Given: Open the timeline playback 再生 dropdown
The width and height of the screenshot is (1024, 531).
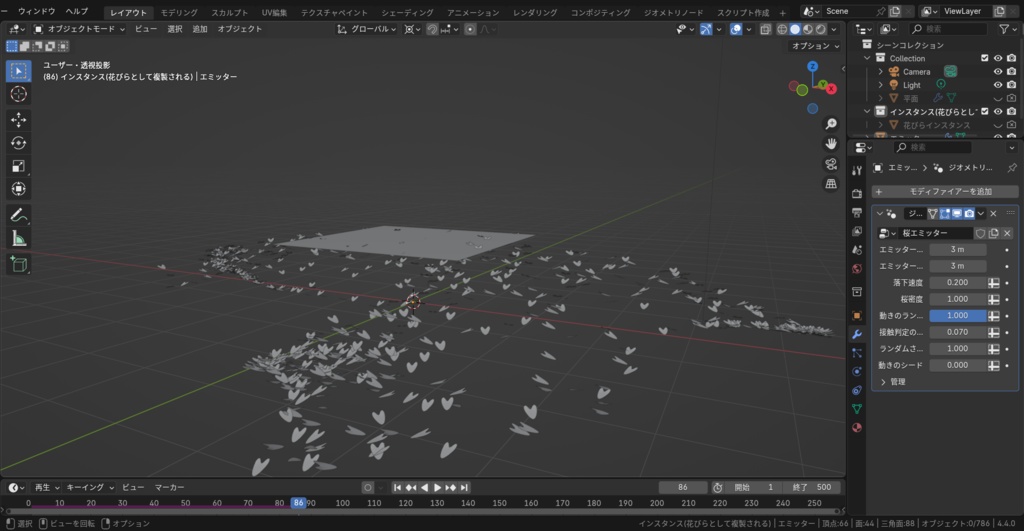Looking at the screenshot, I should [47, 487].
